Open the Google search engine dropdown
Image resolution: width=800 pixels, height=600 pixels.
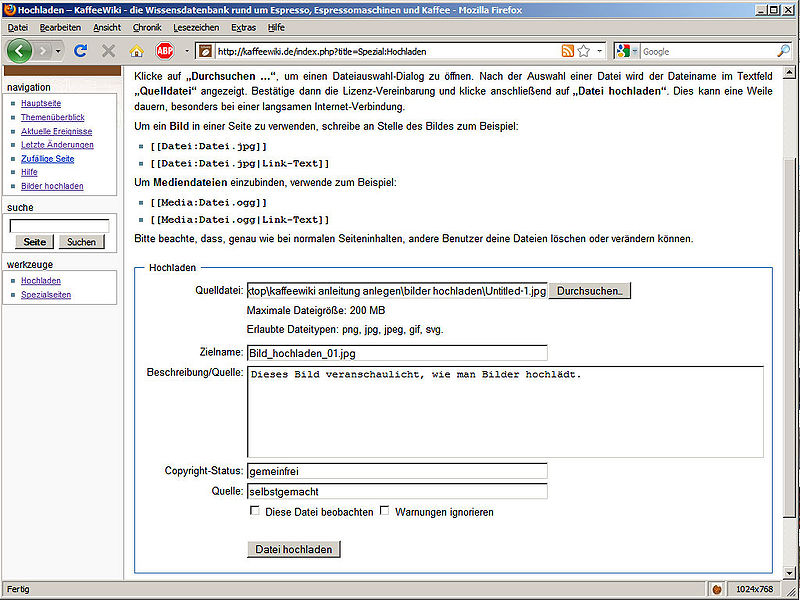point(626,51)
